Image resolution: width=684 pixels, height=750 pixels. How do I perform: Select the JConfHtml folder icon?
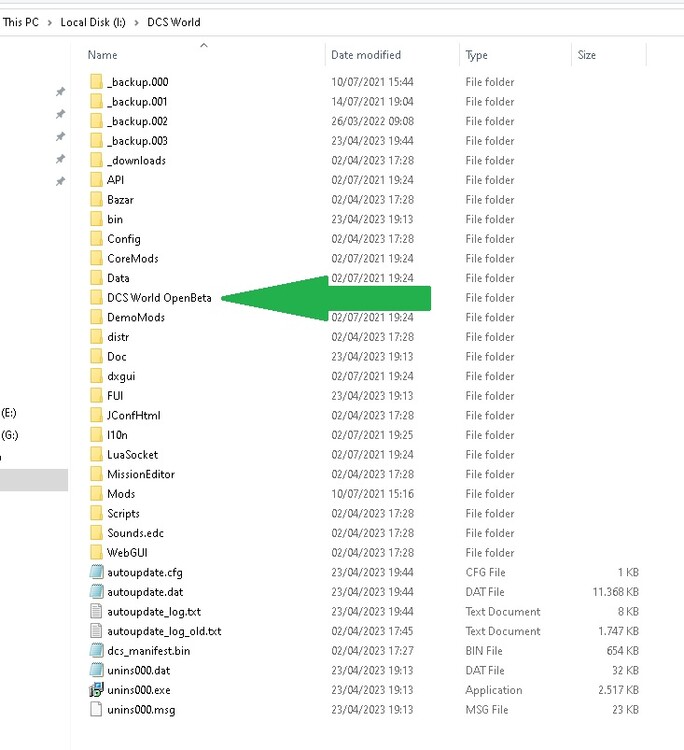(x=96, y=415)
